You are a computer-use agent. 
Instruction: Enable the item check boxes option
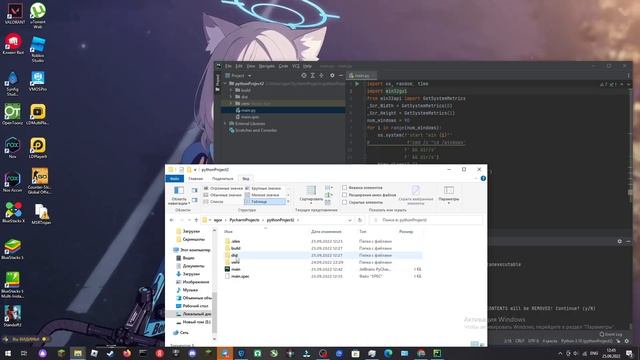pyautogui.click(x=344, y=188)
